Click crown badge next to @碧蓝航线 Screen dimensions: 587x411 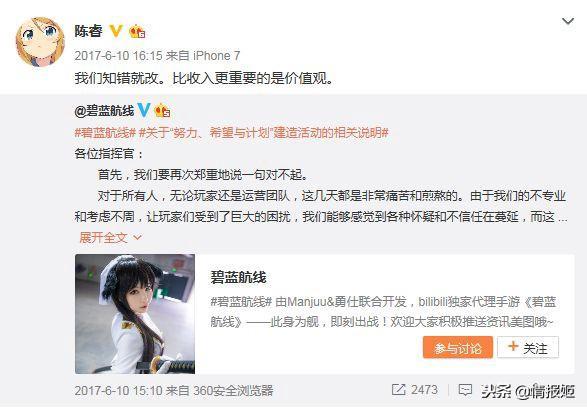pos(162,110)
